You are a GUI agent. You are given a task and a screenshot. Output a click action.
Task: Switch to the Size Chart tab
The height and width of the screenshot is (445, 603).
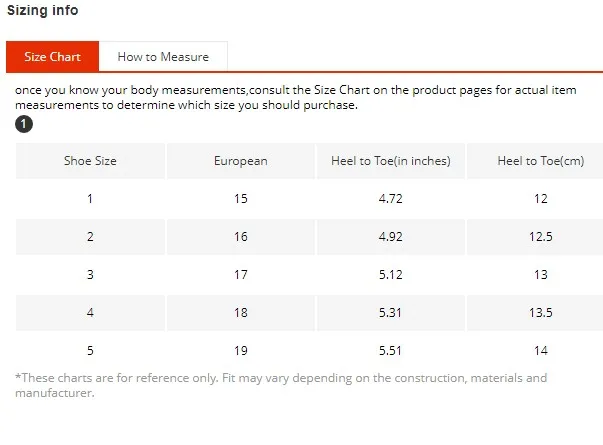pyautogui.click(x=52, y=57)
